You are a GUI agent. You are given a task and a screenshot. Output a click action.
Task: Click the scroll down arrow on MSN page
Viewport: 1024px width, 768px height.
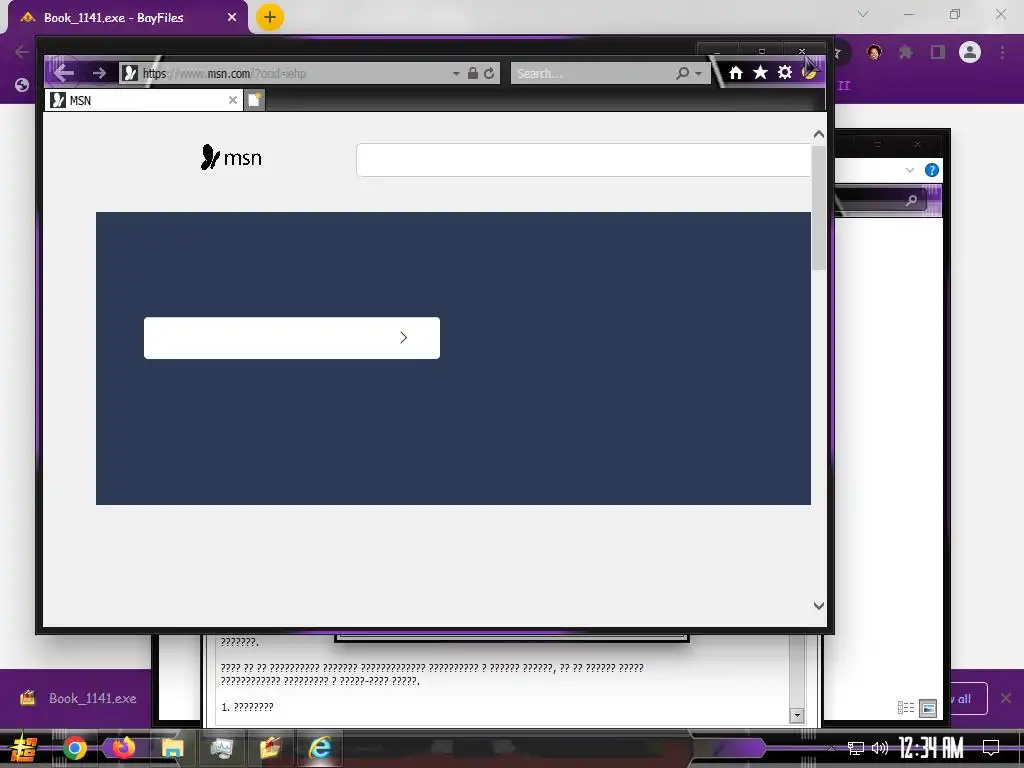pyautogui.click(x=818, y=605)
